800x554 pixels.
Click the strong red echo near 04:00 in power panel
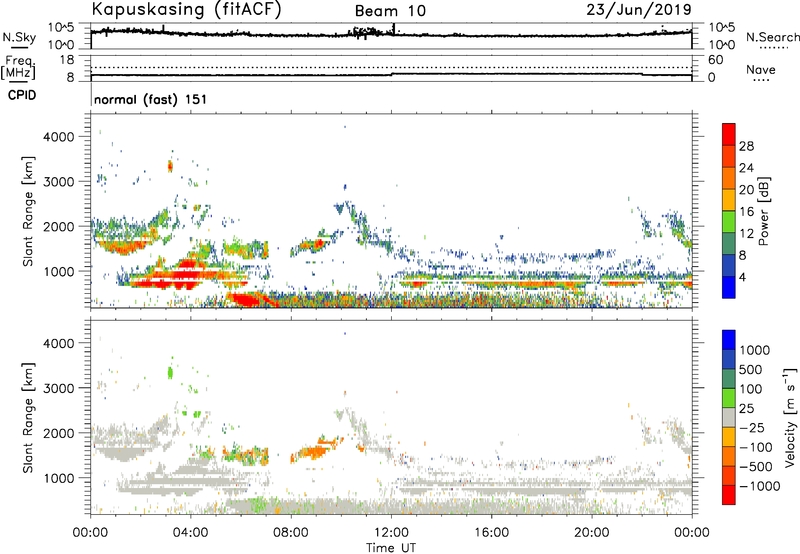point(187,273)
